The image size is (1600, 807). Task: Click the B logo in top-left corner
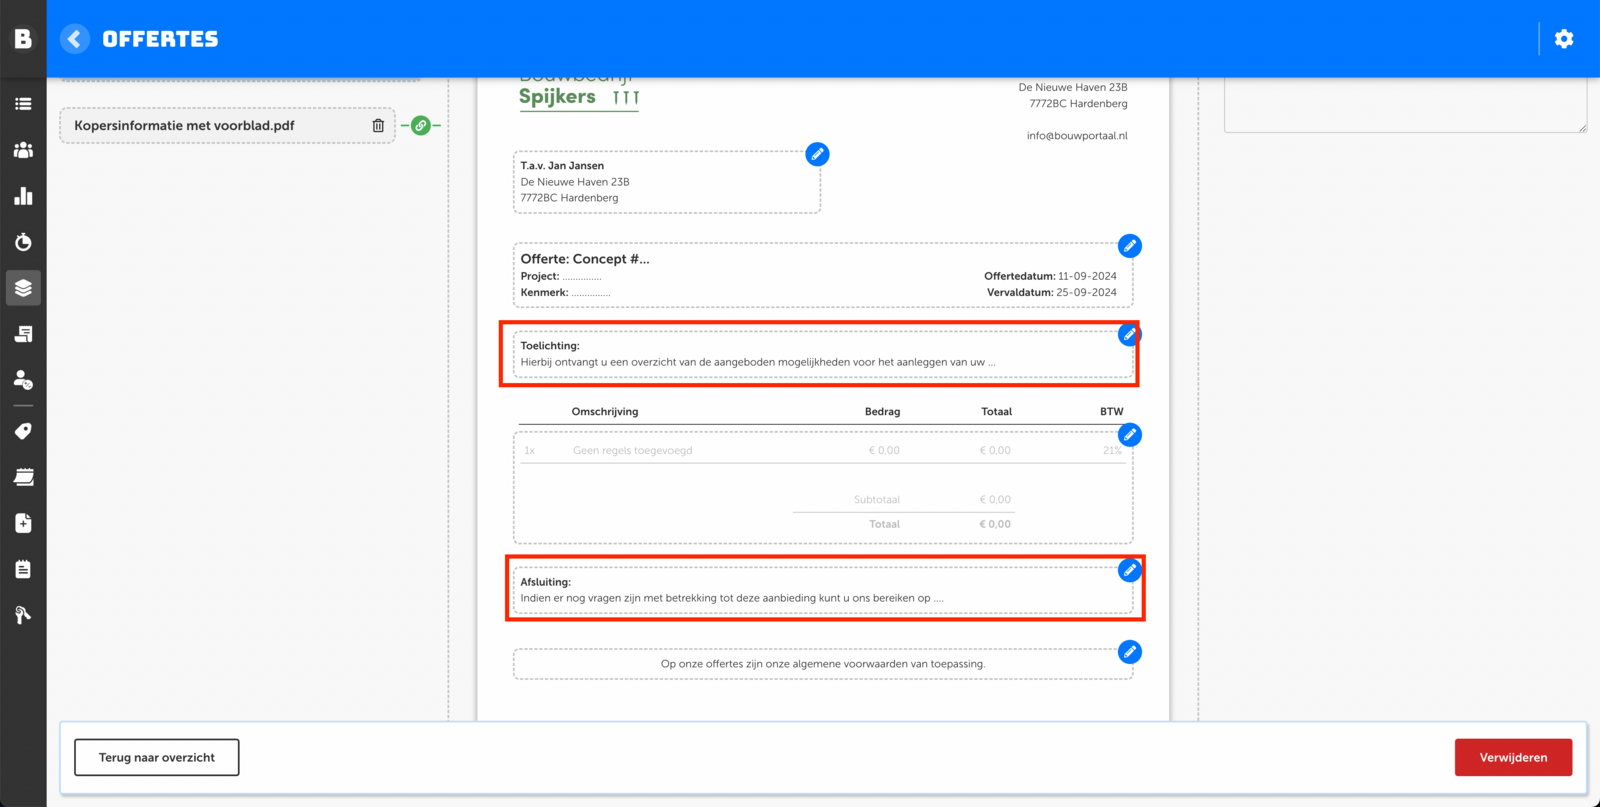click(x=23, y=39)
